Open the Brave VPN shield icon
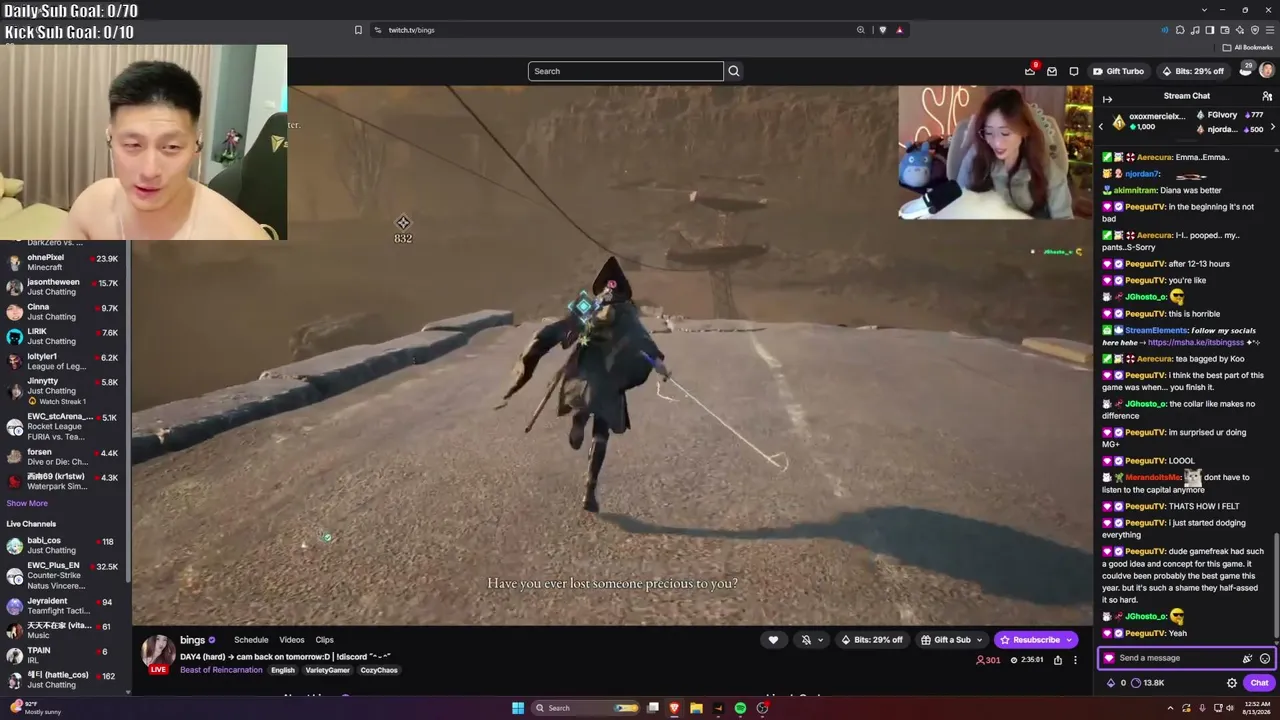This screenshot has height=720, width=1280. pos(1255,30)
